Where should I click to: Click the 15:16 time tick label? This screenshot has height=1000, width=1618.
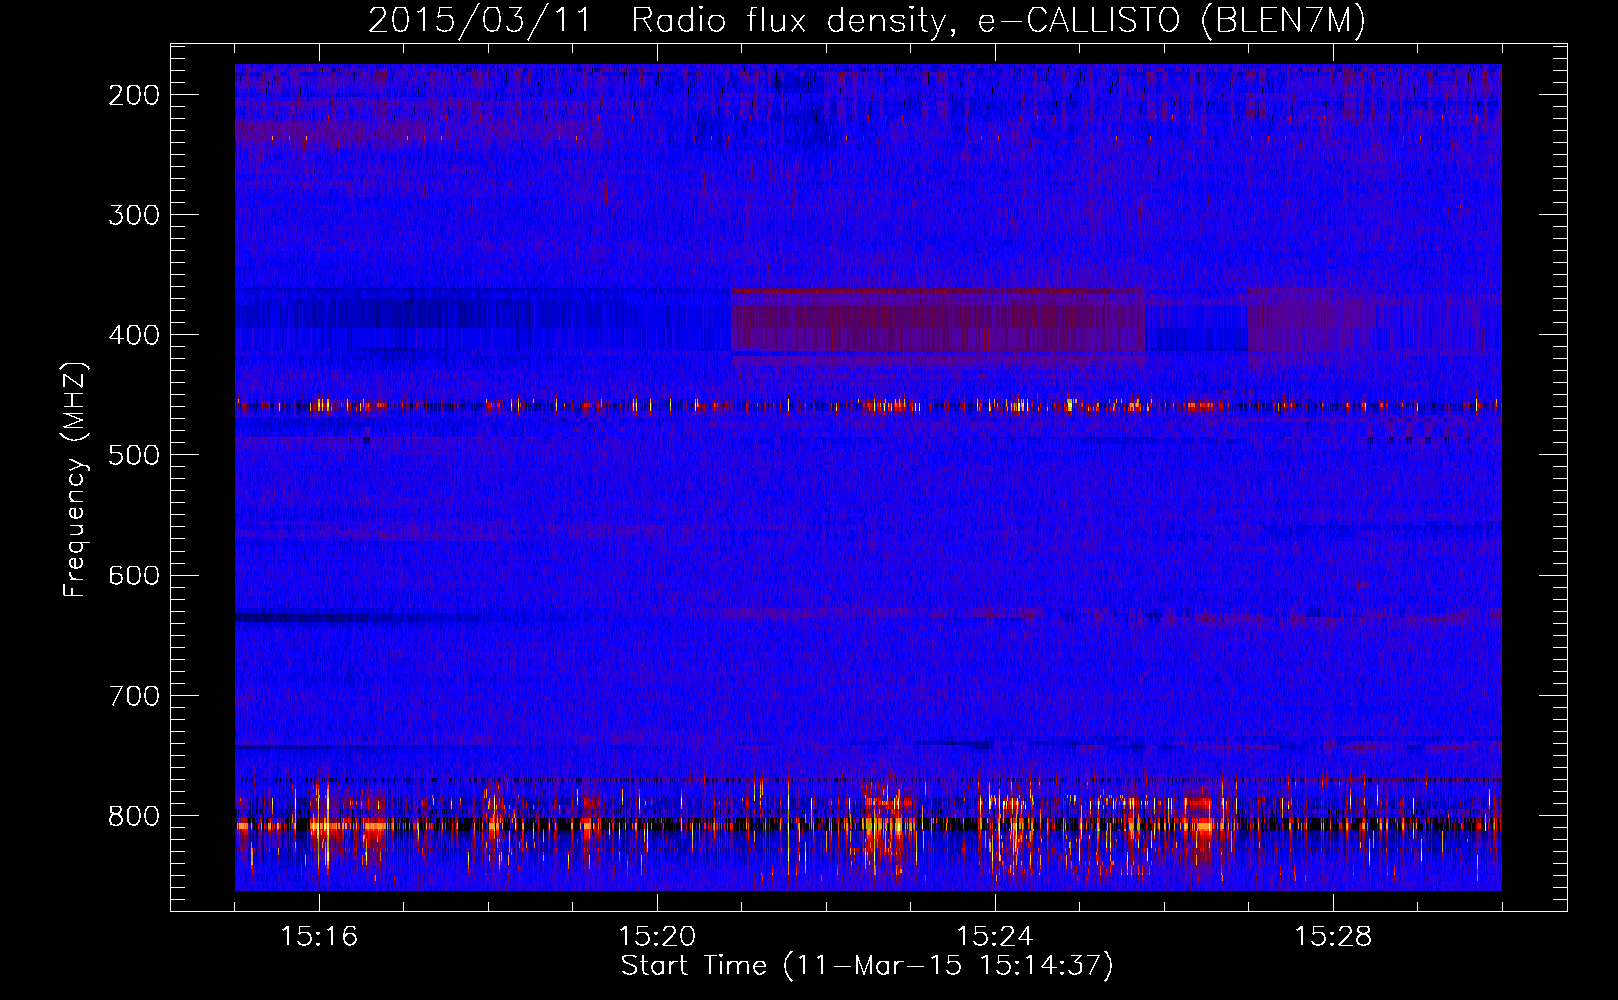[x=319, y=936]
